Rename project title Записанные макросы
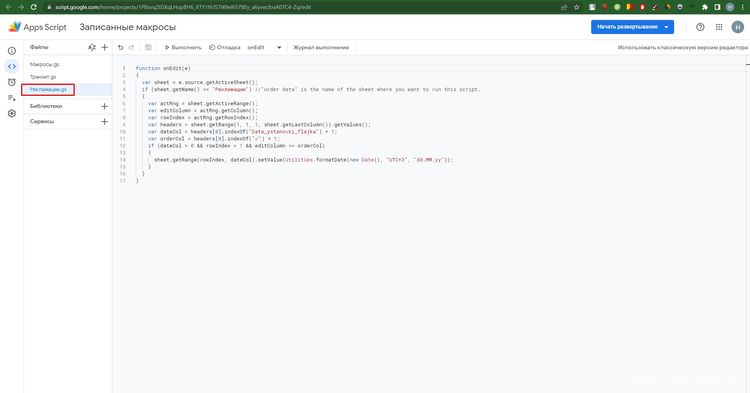Image resolution: width=750 pixels, height=393 pixels. [x=128, y=27]
